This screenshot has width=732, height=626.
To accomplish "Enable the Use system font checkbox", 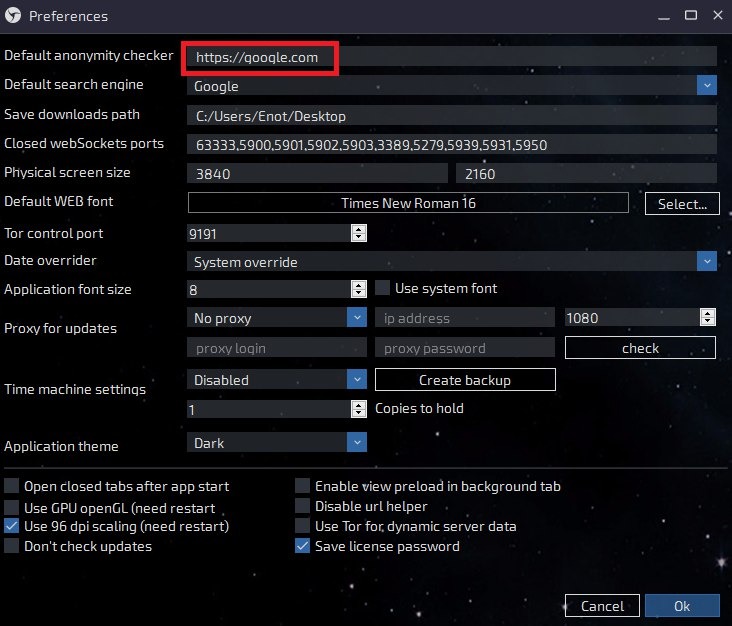I will point(383,288).
